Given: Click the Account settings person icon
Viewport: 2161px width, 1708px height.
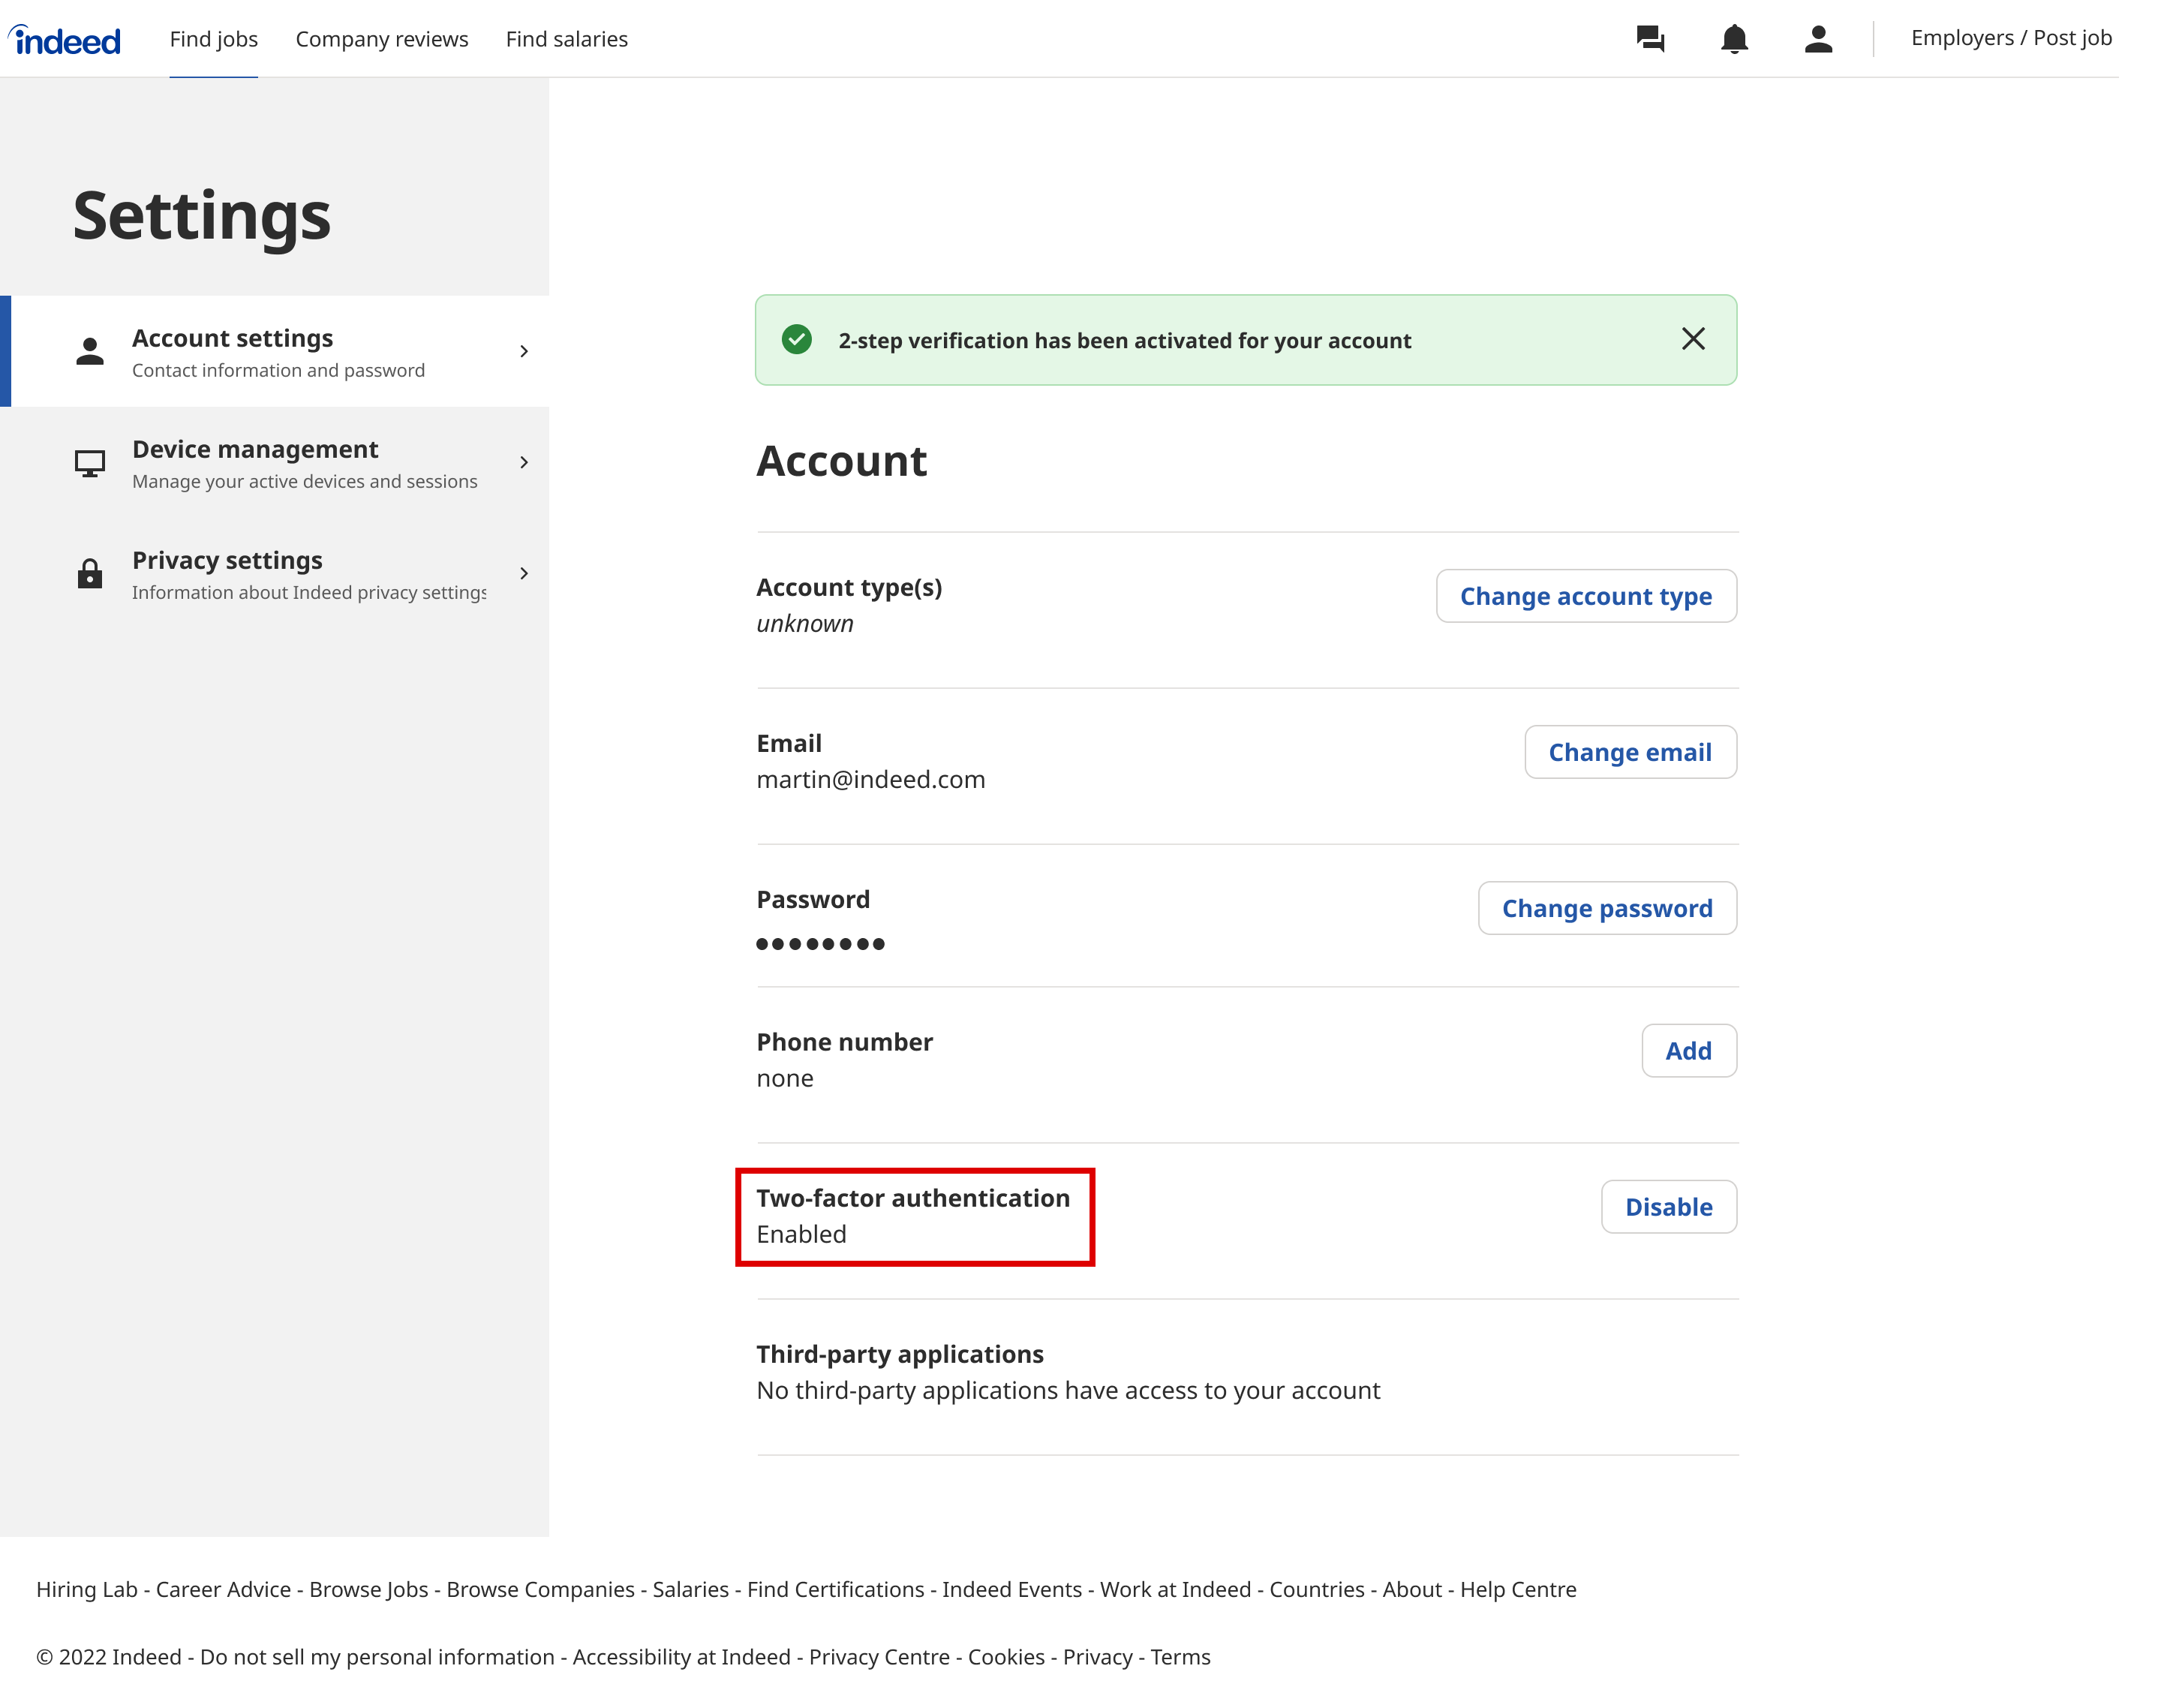Looking at the screenshot, I should 90,352.
